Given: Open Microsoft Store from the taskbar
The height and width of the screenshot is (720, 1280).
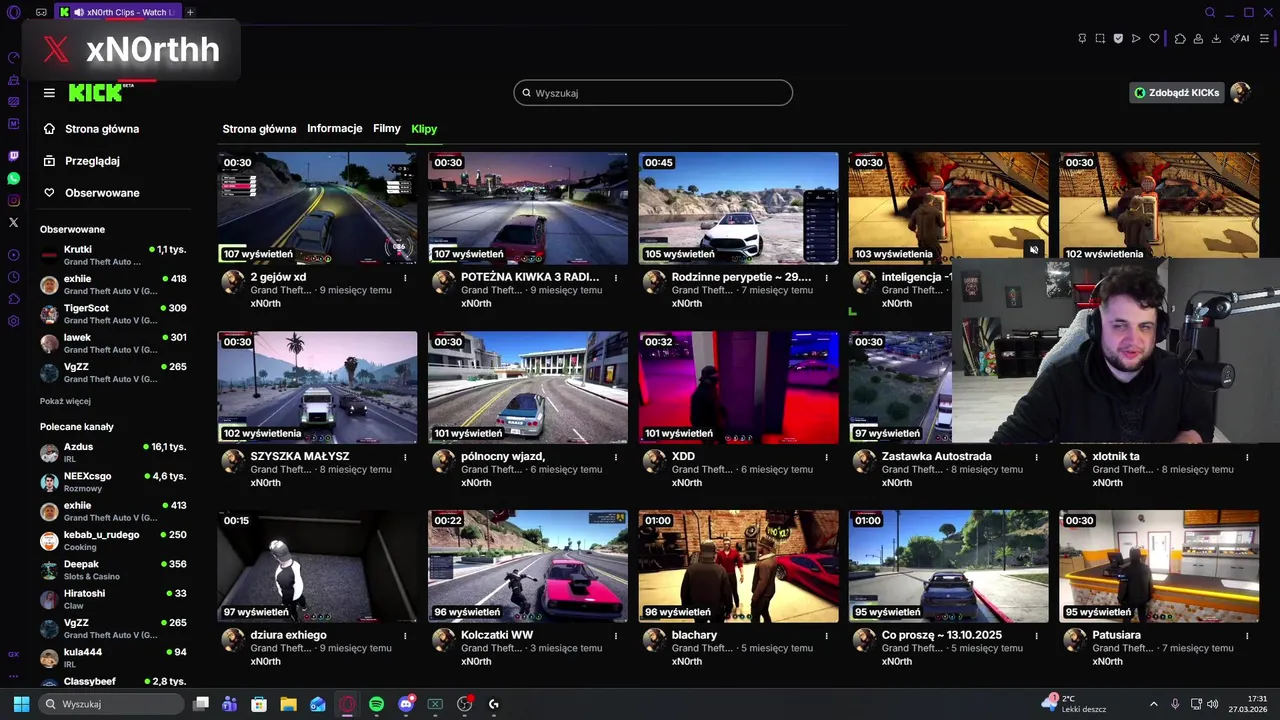Looking at the screenshot, I should (x=259, y=704).
